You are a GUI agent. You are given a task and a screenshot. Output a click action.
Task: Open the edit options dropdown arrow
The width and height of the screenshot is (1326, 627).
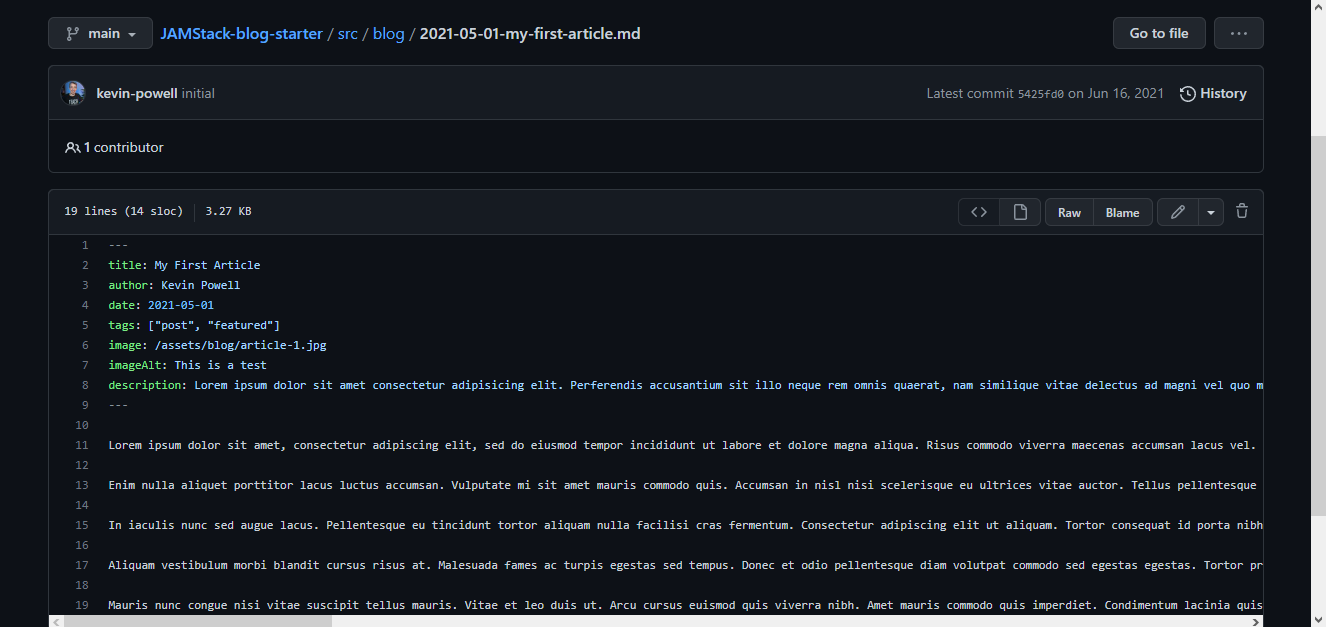[1210, 212]
